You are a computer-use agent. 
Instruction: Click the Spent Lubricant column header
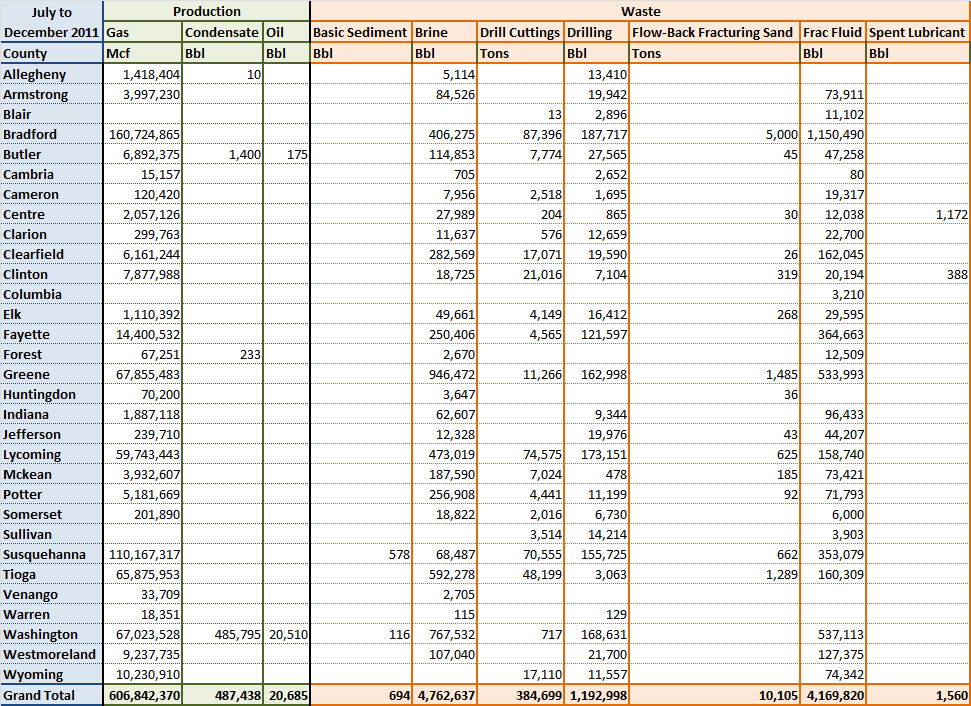coord(918,32)
